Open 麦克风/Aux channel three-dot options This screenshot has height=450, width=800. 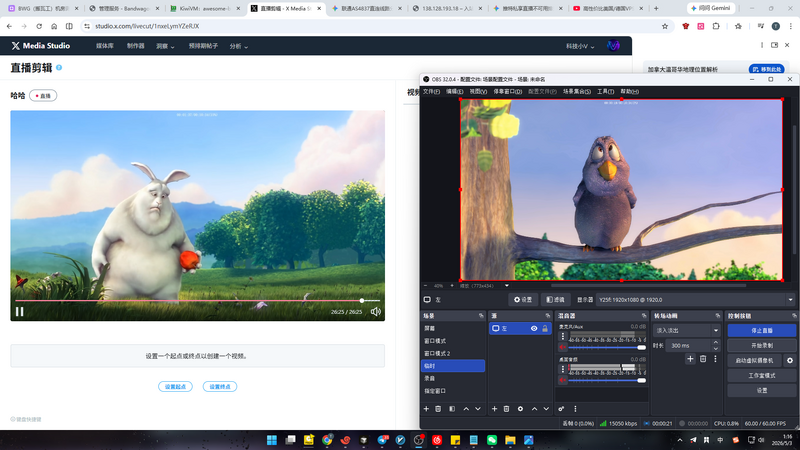(x=563, y=336)
